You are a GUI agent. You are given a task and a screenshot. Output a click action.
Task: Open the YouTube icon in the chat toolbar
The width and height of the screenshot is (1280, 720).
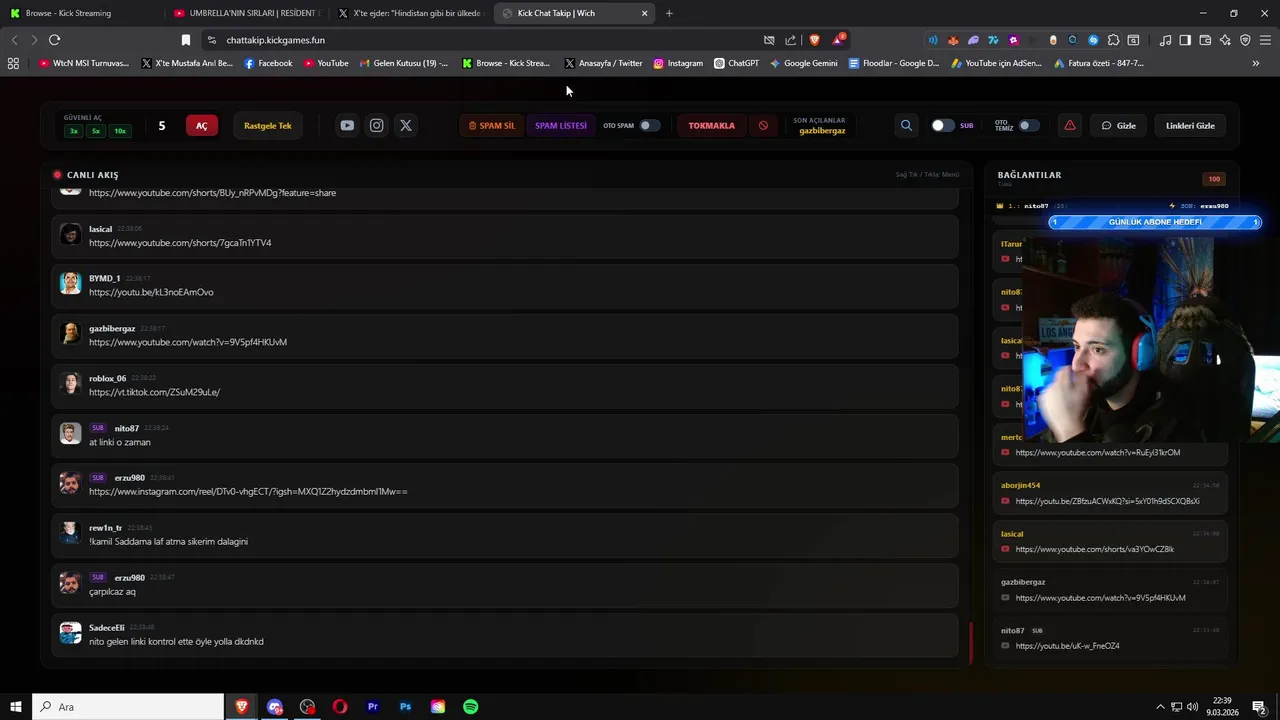point(347,126)
